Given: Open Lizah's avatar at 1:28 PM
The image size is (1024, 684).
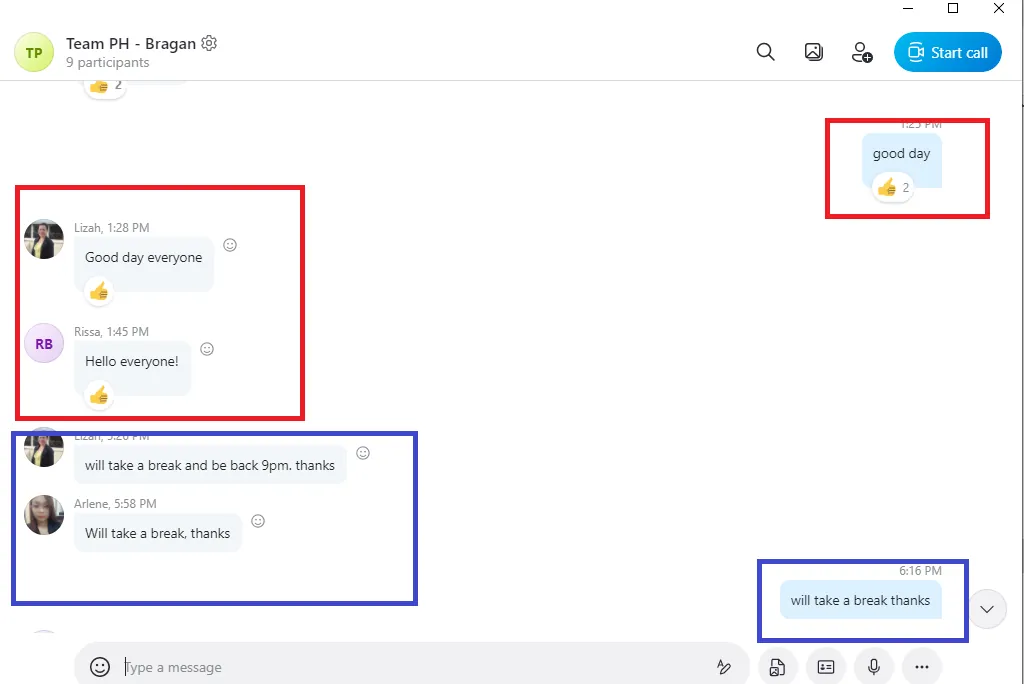Looking at the screenshot, I should point(44,239).
